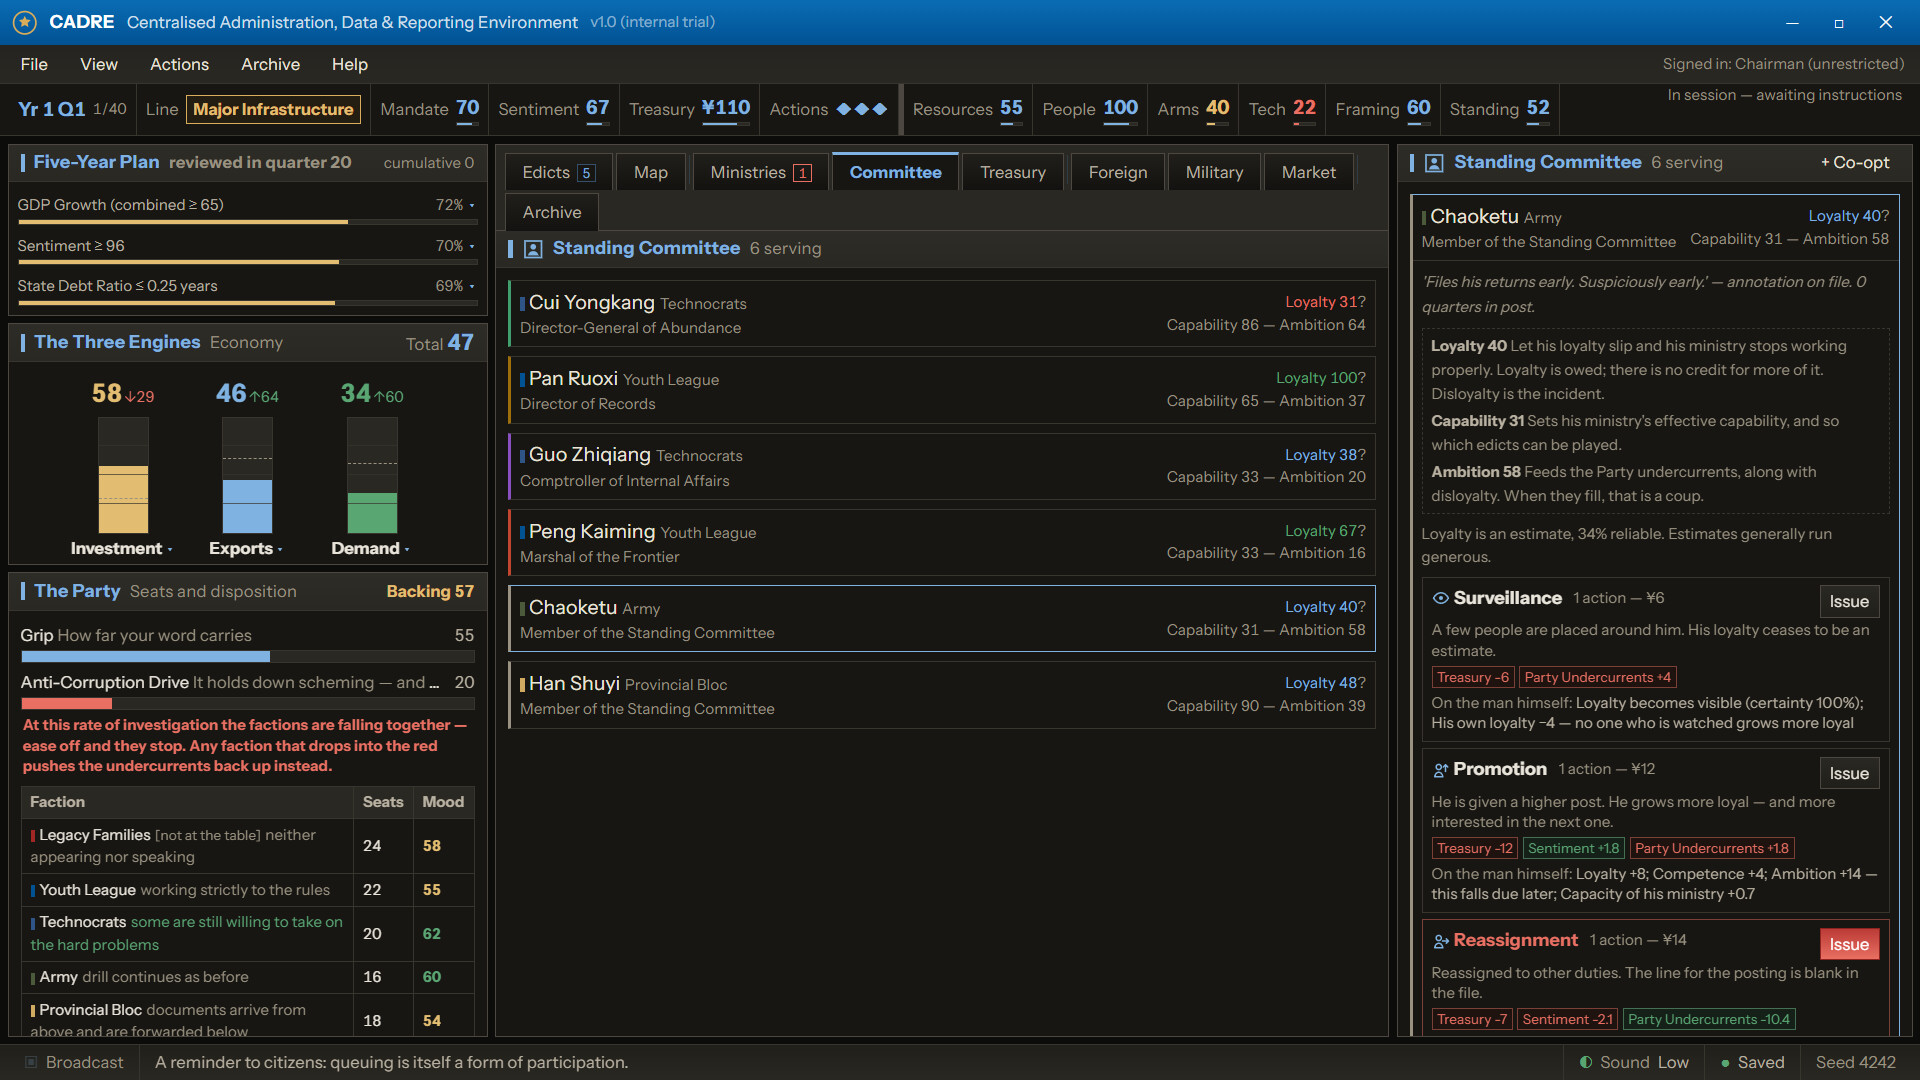This screenshot has height=1080, width=1920.
Task: Click the Anti-Corruption Drive red bar
Action: (247, 704)
